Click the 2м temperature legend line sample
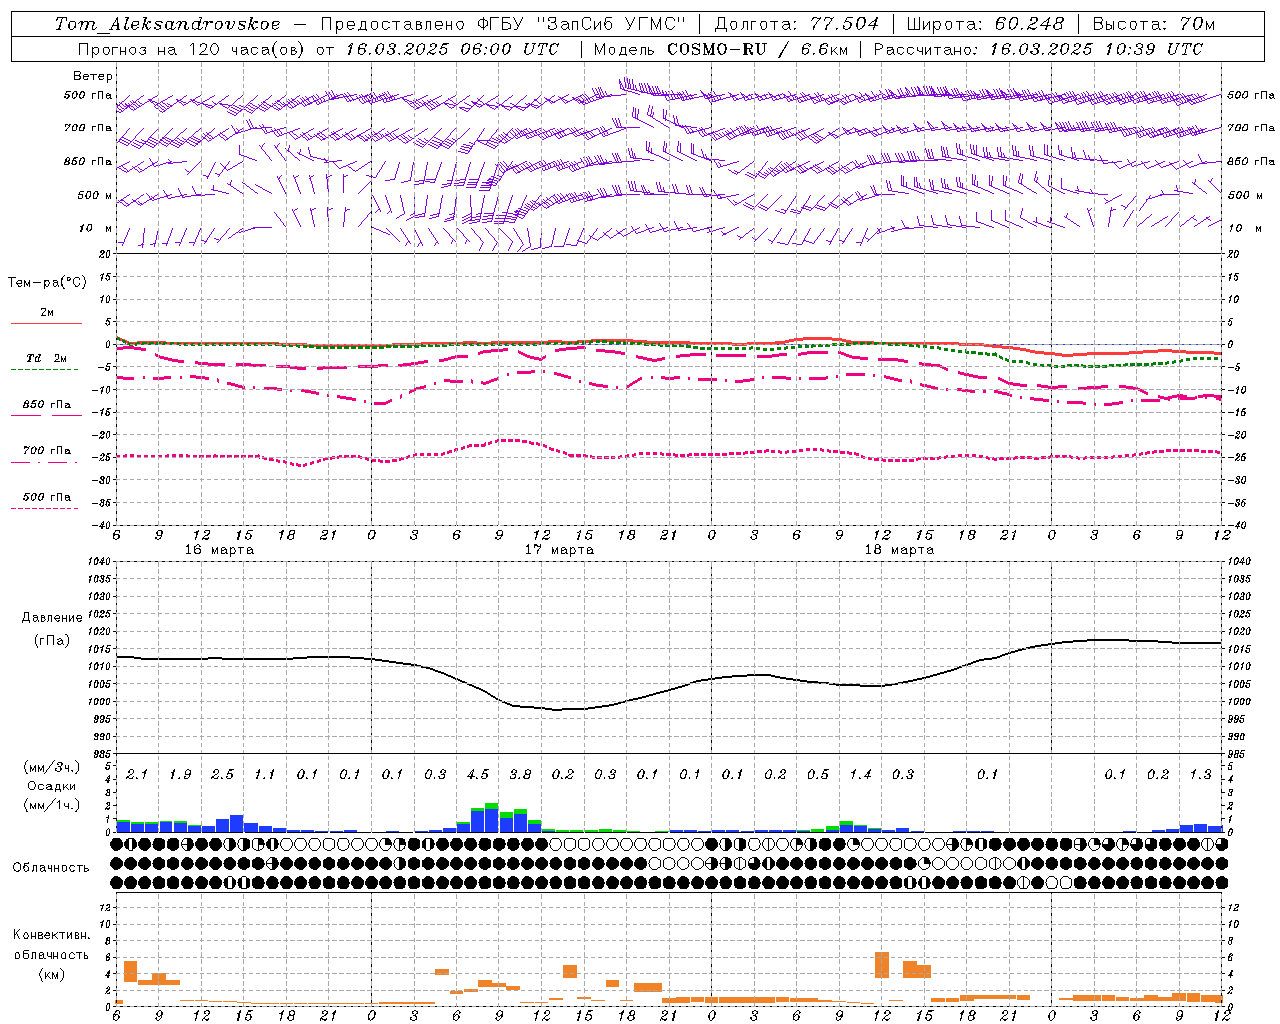Screen dimensions: 1280x1024 click(x=46, y=324)
